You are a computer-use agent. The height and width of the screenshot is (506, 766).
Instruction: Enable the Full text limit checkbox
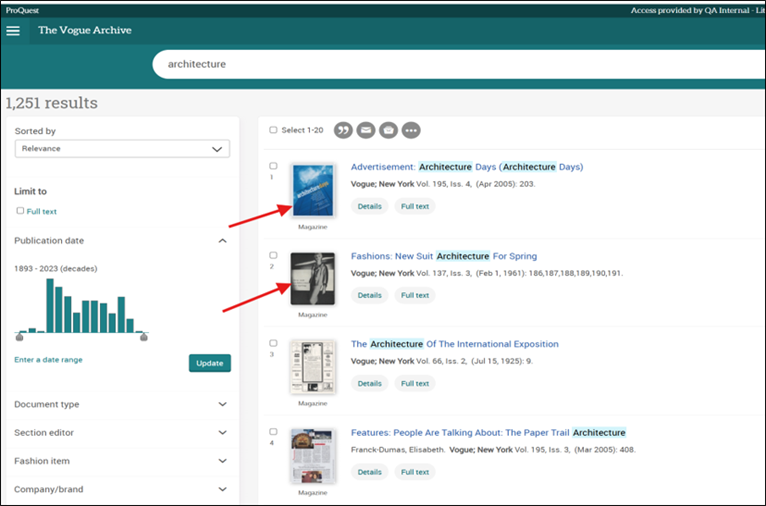click(20, 211)
